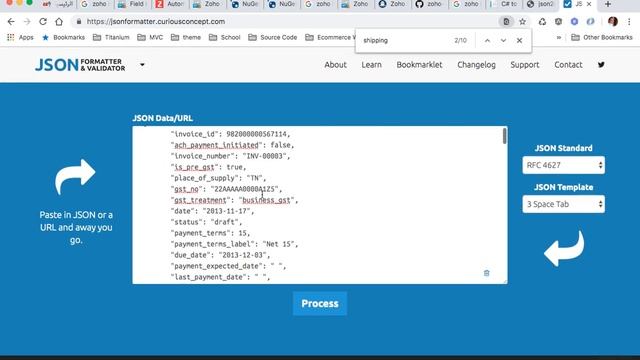
Task: Close the find bar
Action: [519, 40]
